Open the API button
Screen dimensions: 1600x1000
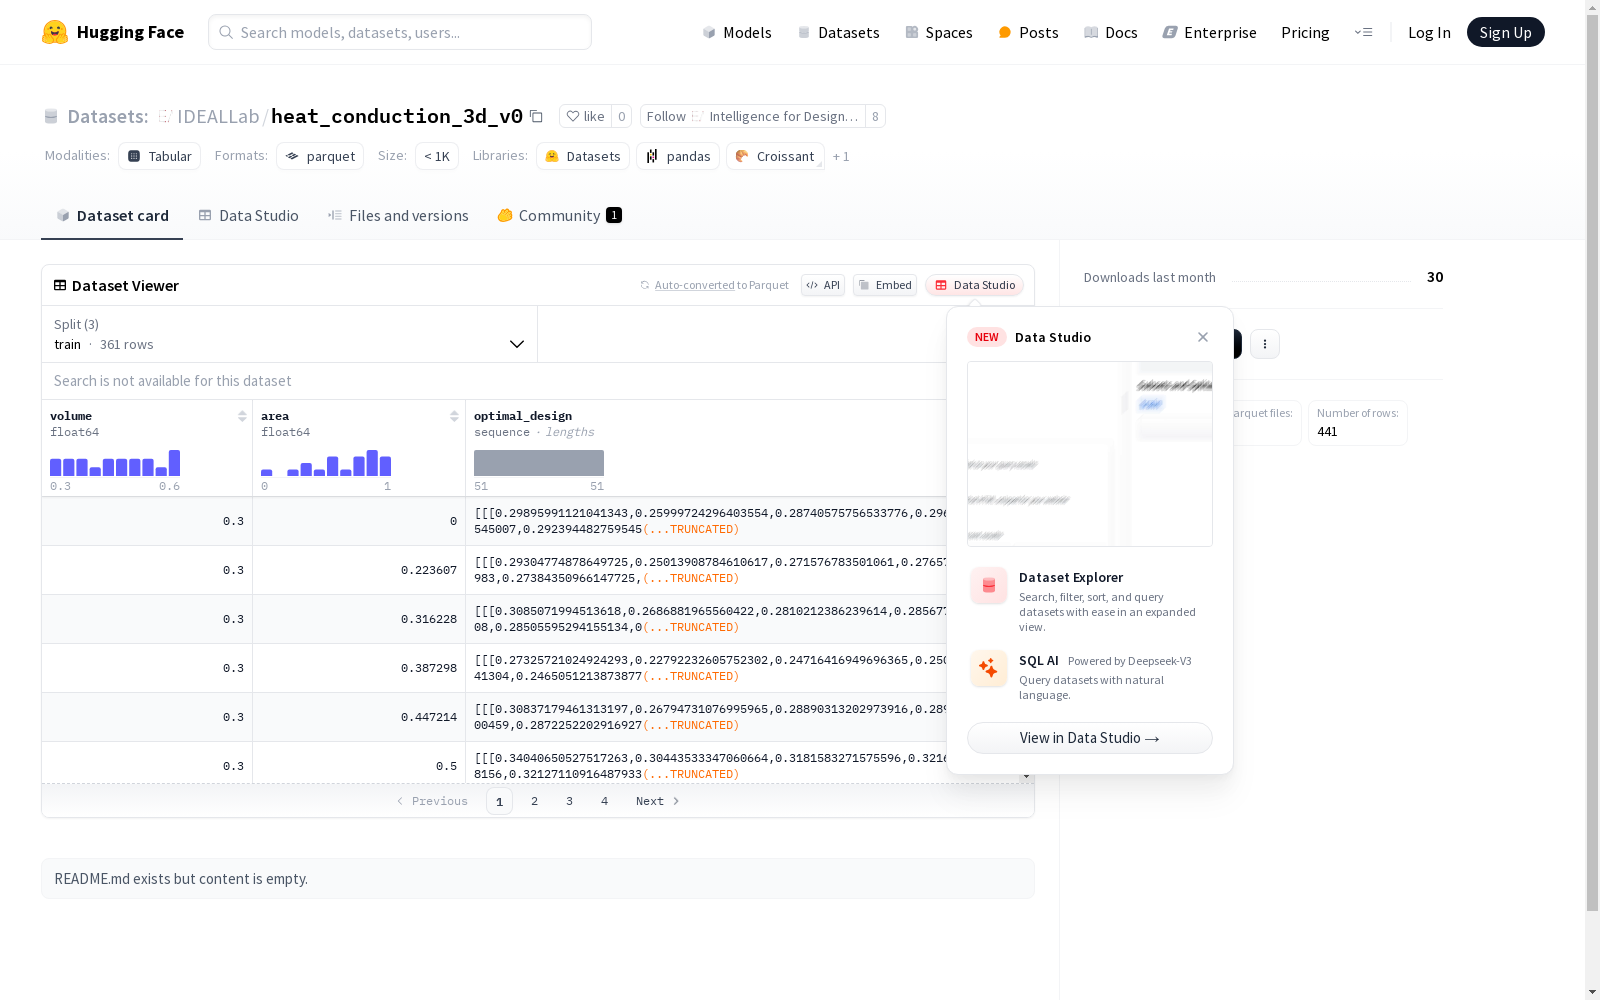[x=823, y=285]
